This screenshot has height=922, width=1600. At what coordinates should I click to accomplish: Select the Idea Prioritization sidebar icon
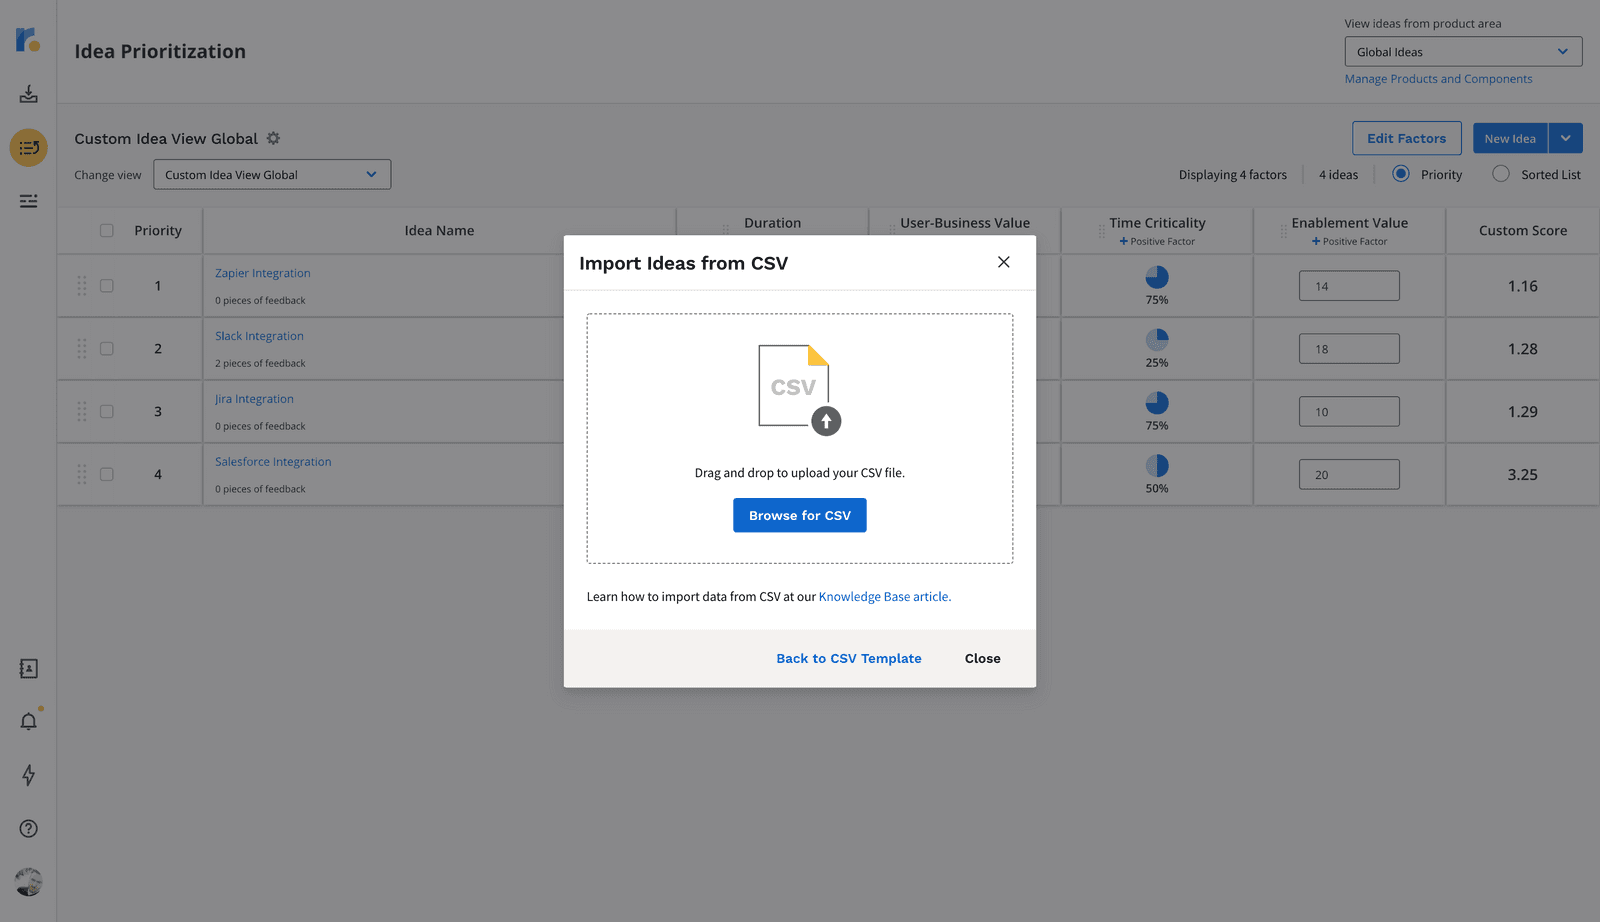28,147
